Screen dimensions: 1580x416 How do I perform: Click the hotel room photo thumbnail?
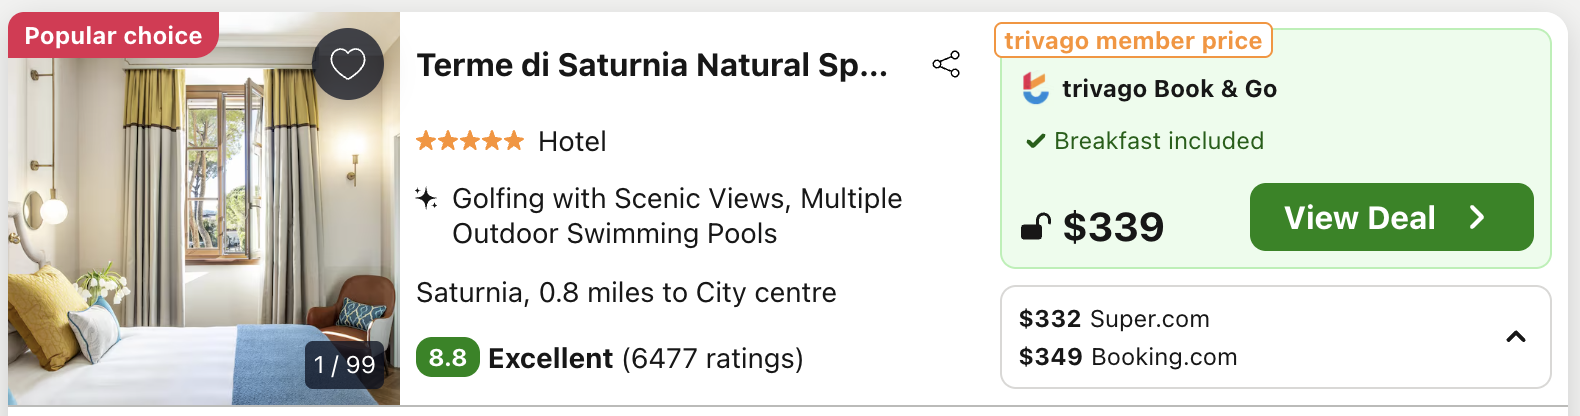[204, 208]
